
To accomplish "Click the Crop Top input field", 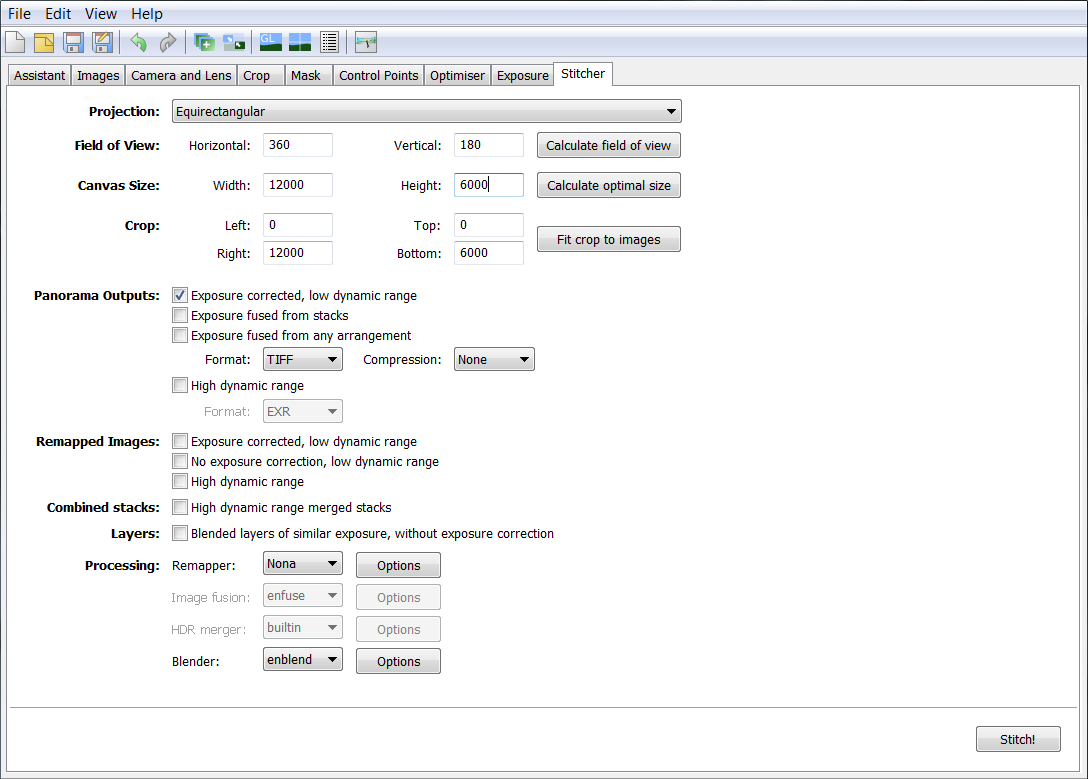I will [488, 225].
